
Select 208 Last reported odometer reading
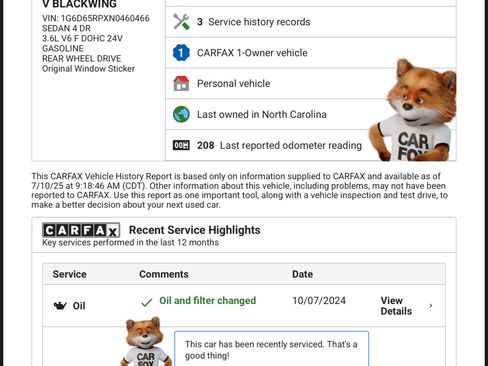coord(279,145)
